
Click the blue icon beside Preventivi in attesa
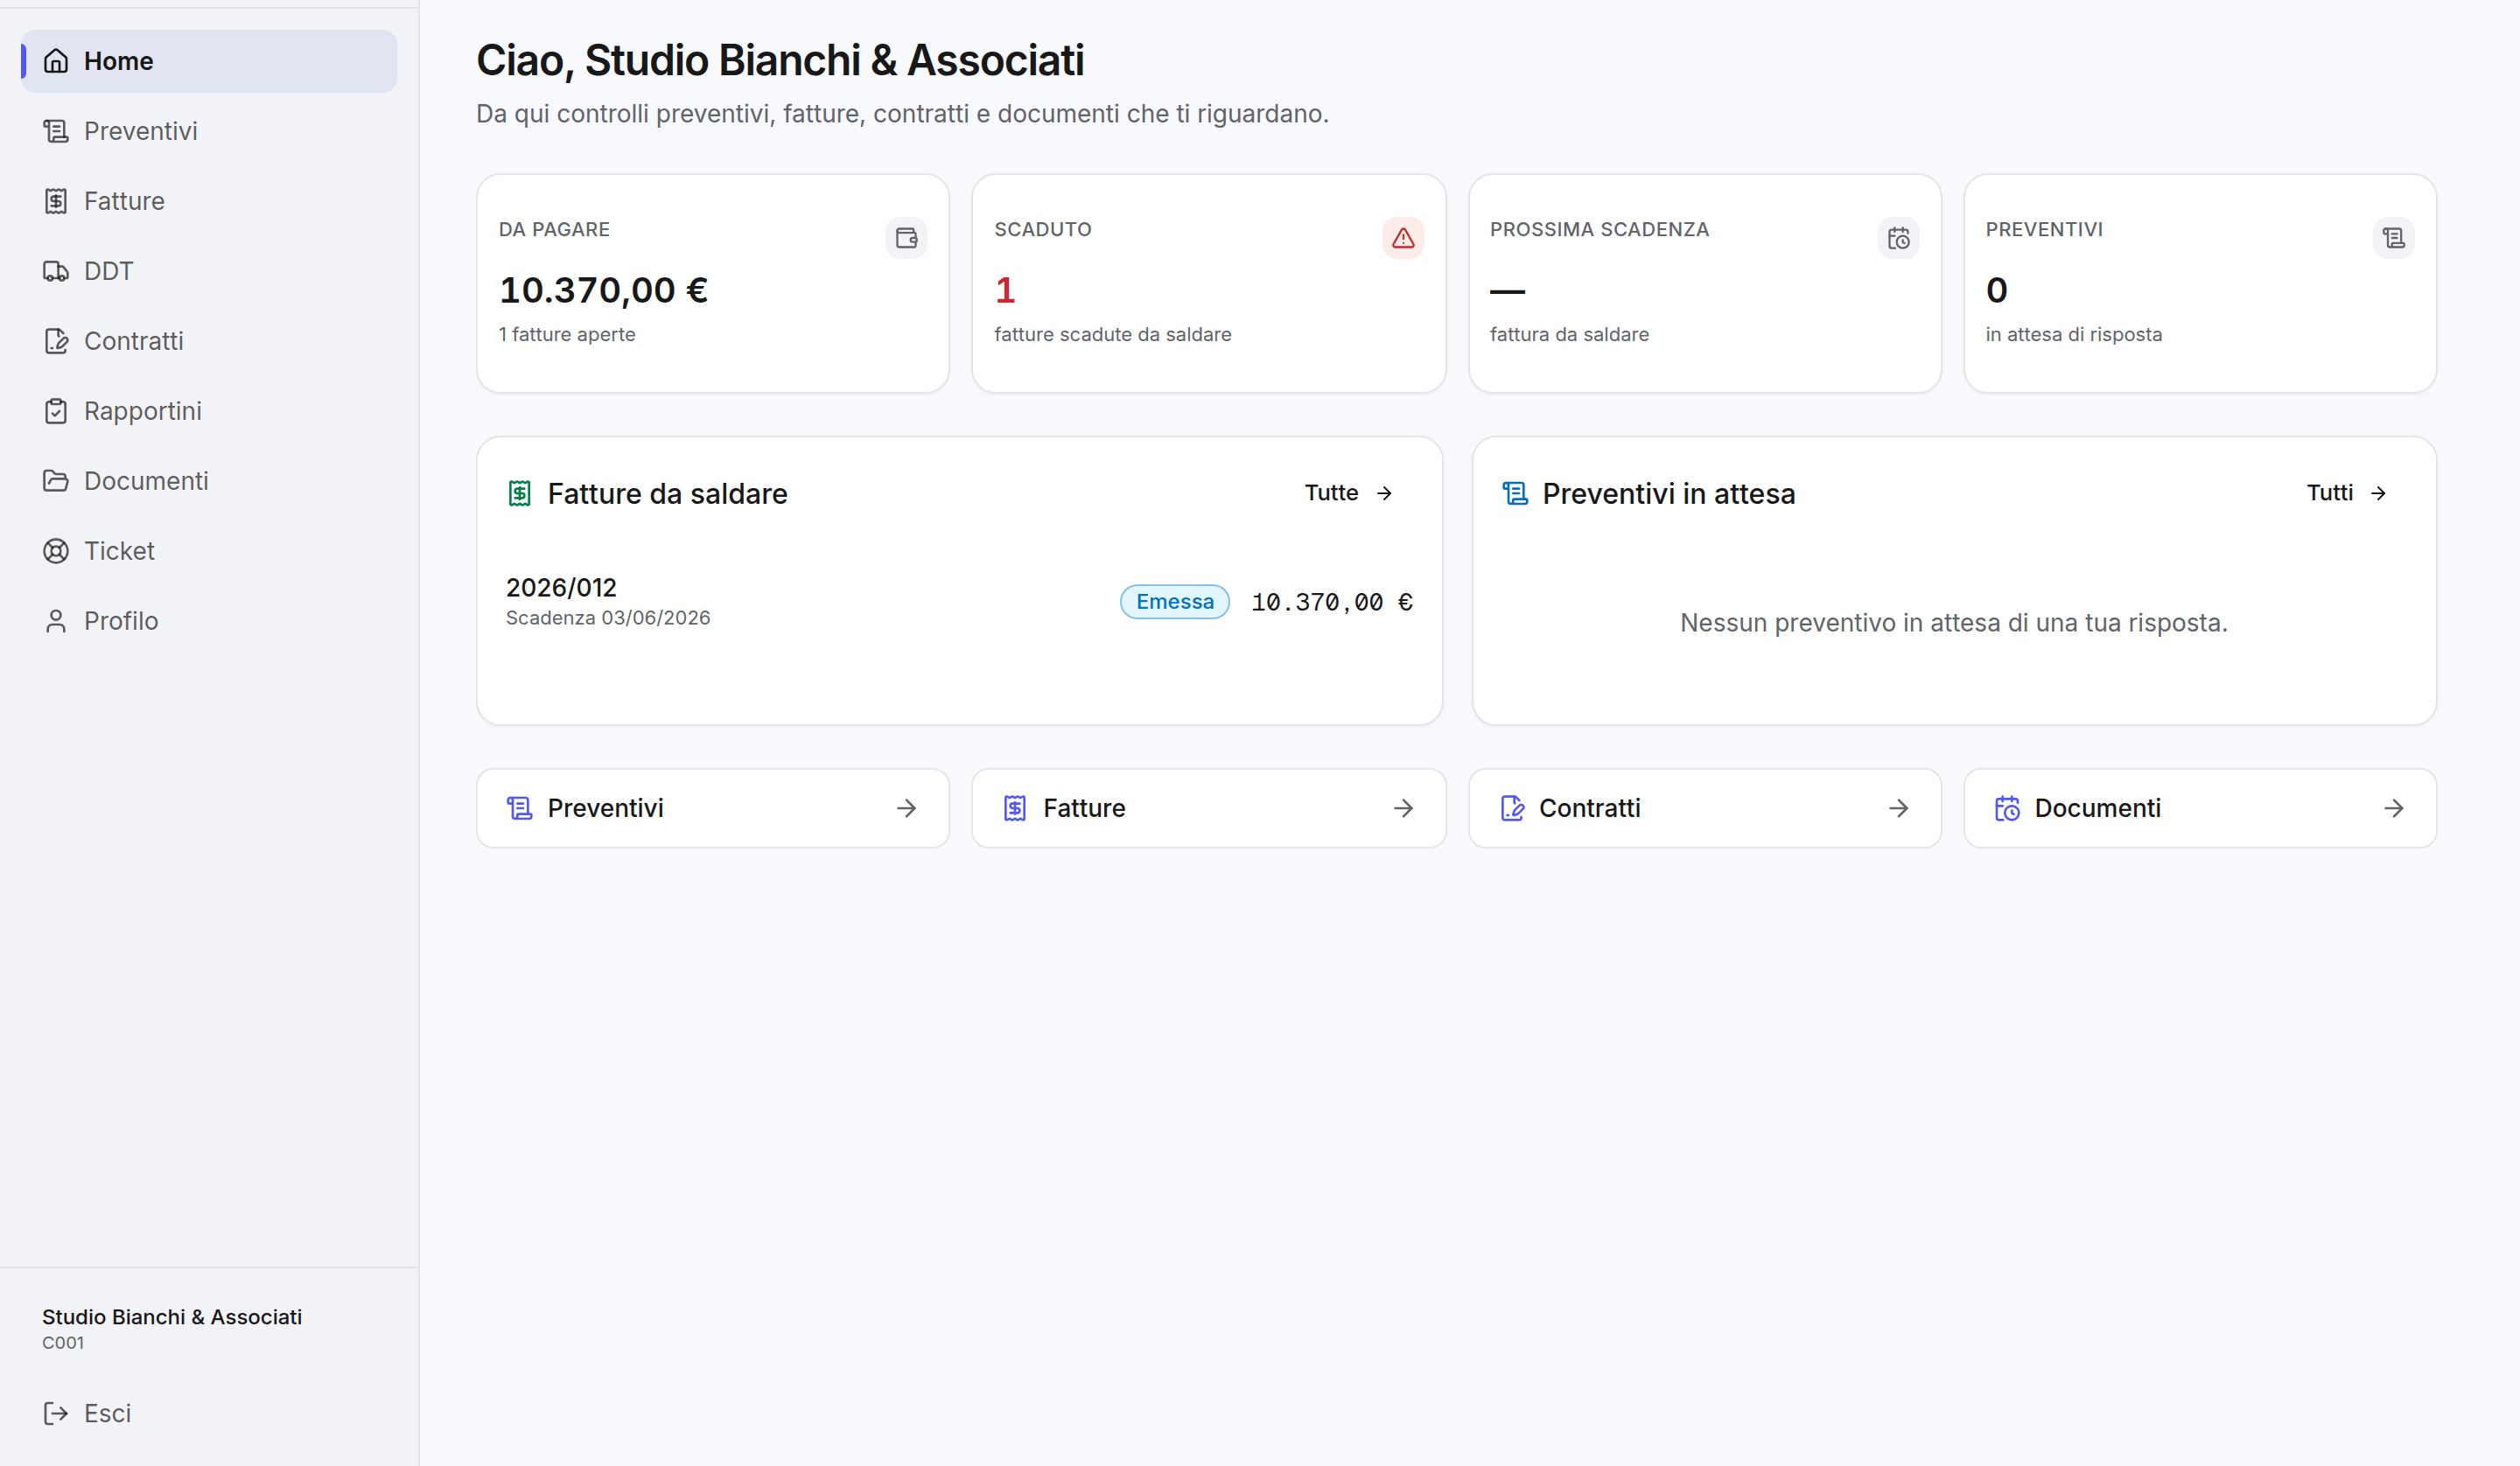[x=1515, y=493]
